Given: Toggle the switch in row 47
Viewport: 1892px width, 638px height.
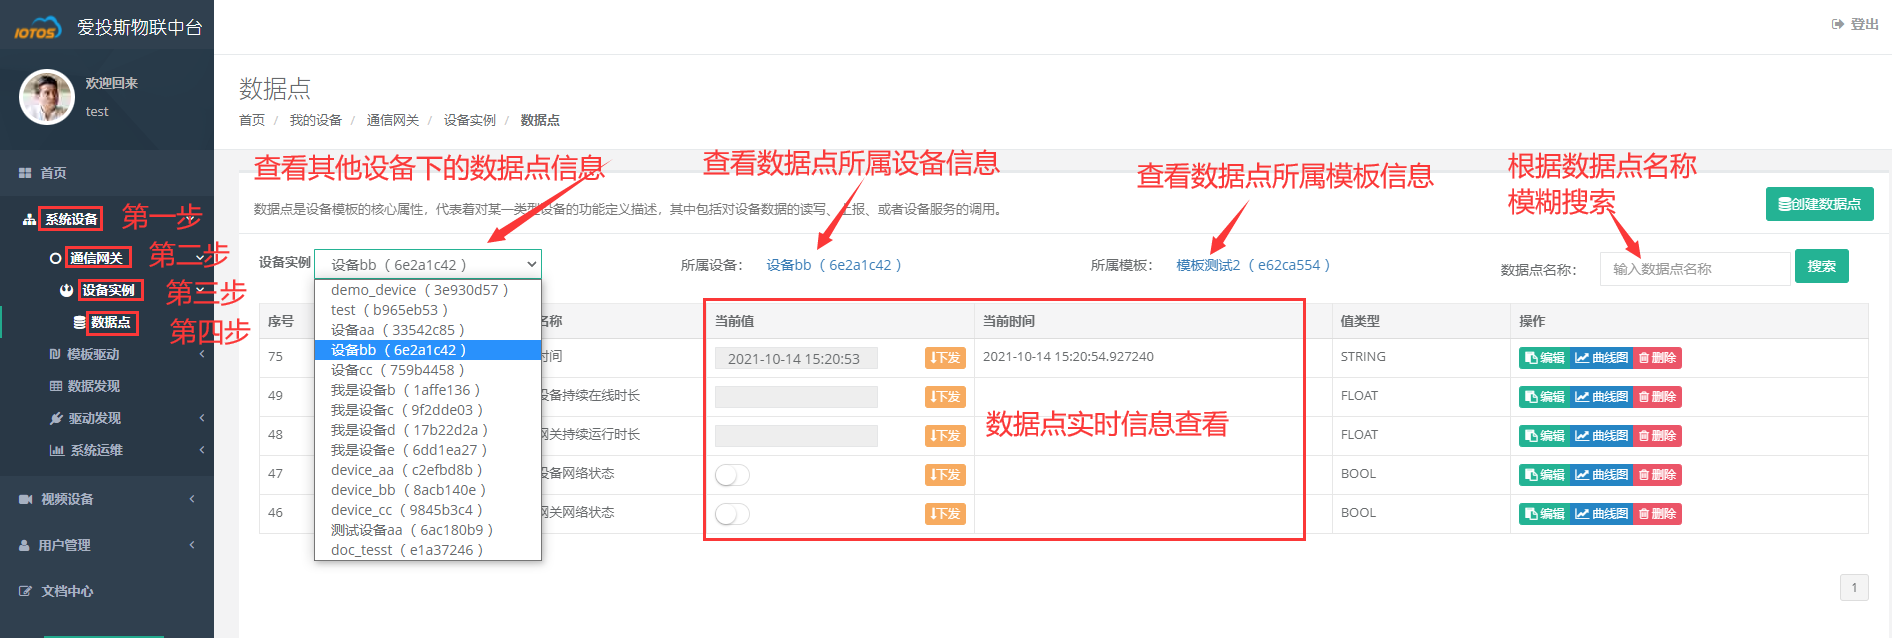Looking at the screenshot, I should [x=732, y=475].
